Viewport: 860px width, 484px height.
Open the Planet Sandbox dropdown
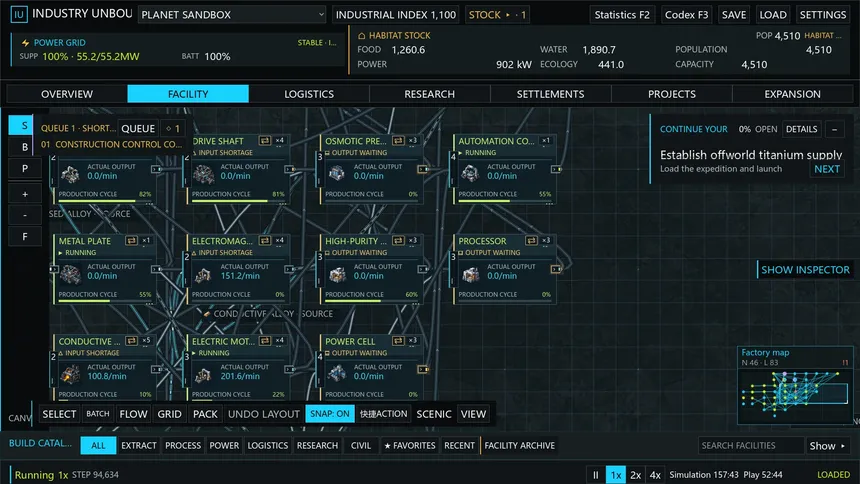pos(232,15)
